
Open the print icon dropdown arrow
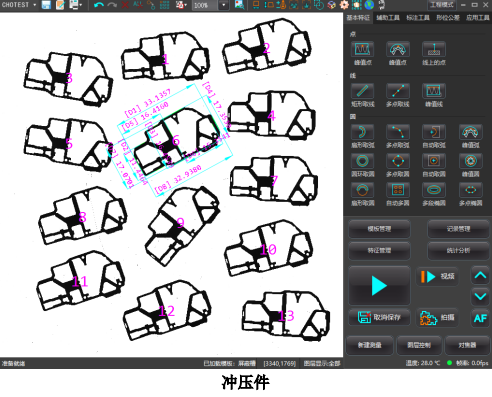tap(81, 5)
